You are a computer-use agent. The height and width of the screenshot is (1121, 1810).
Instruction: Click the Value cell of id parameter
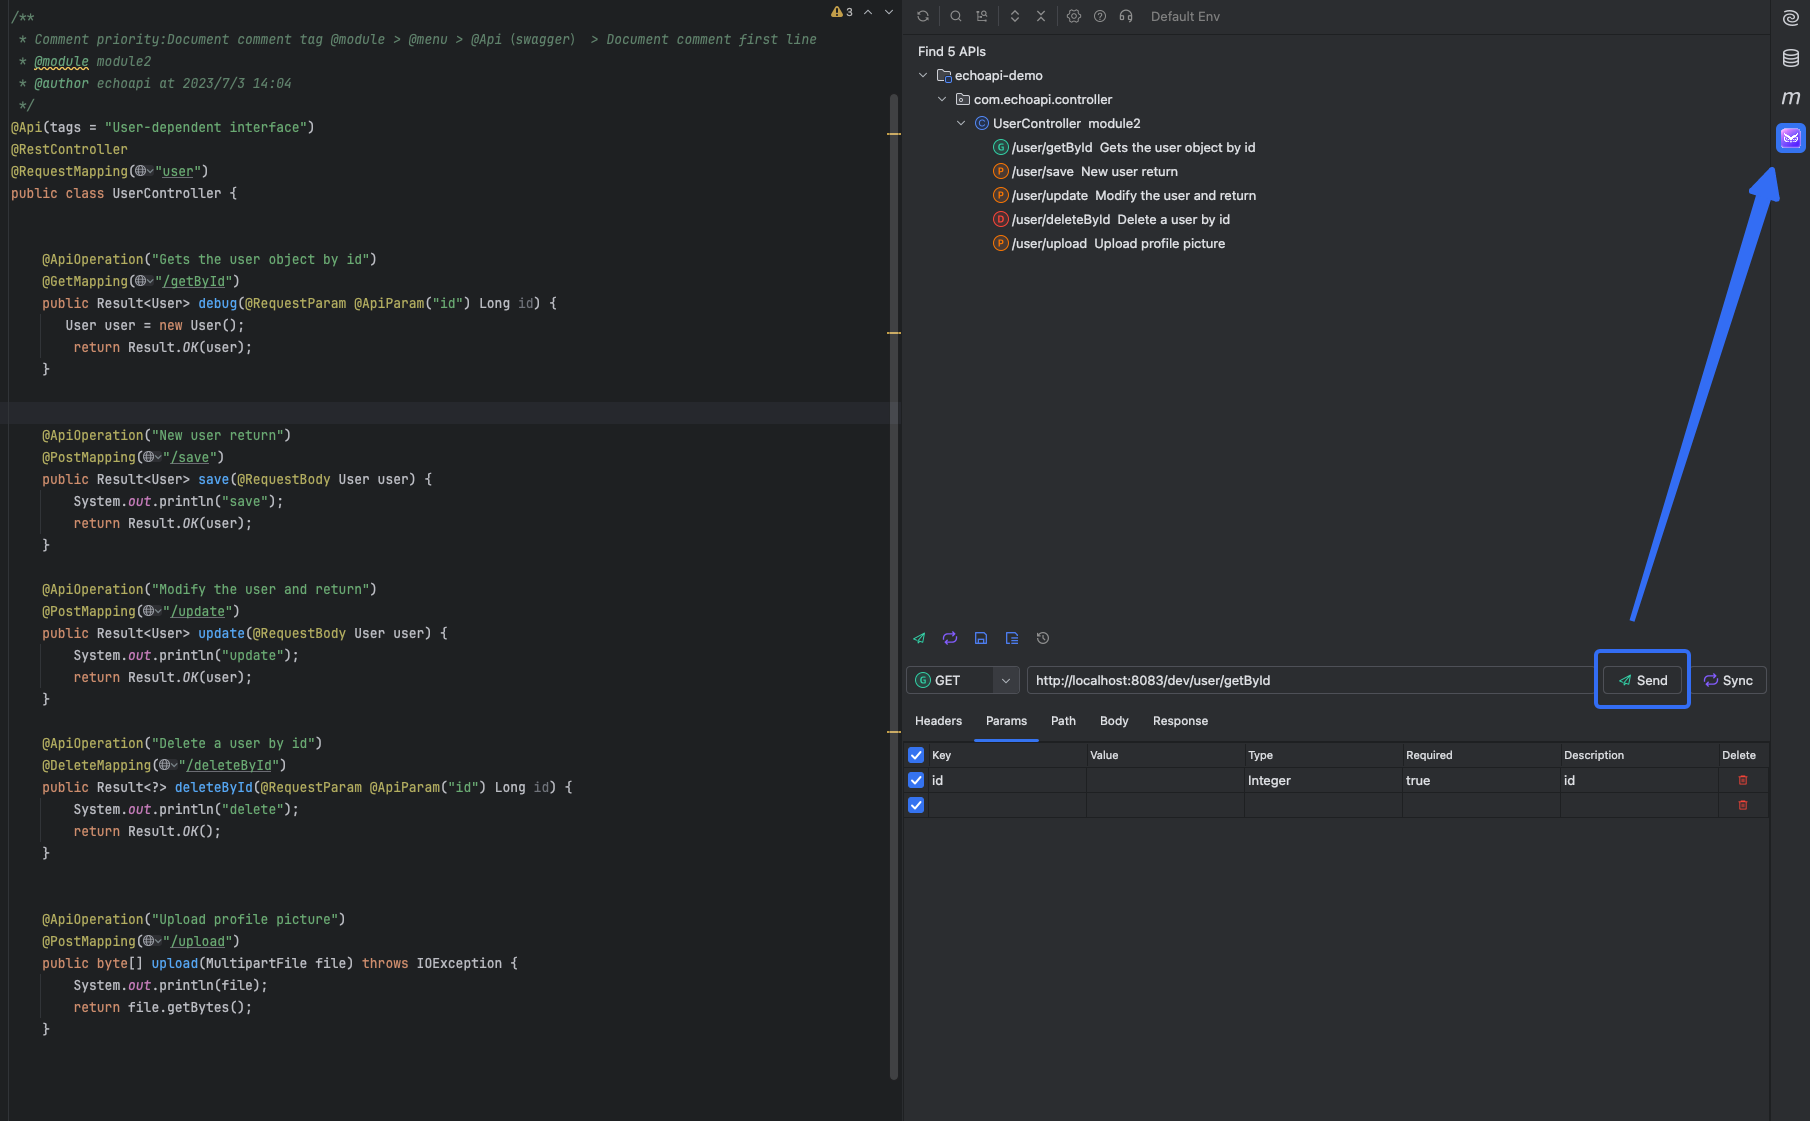[1165, 780]
